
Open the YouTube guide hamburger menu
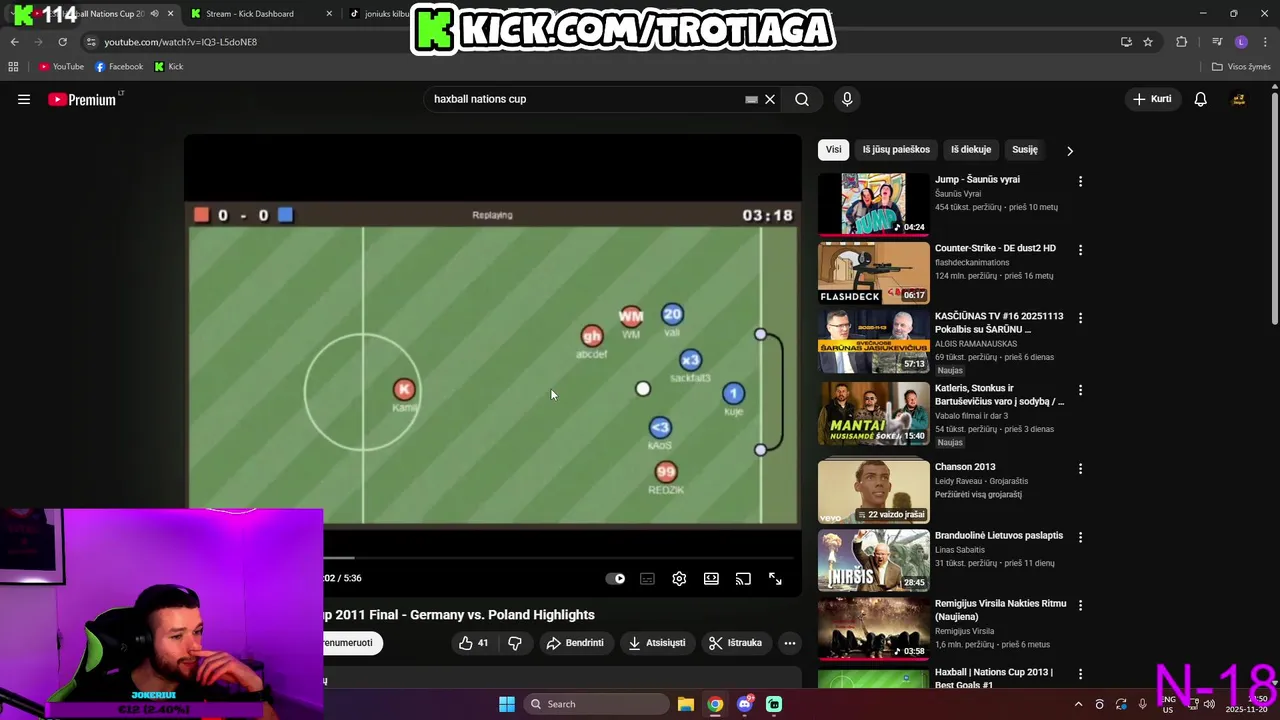coord(24,99)
